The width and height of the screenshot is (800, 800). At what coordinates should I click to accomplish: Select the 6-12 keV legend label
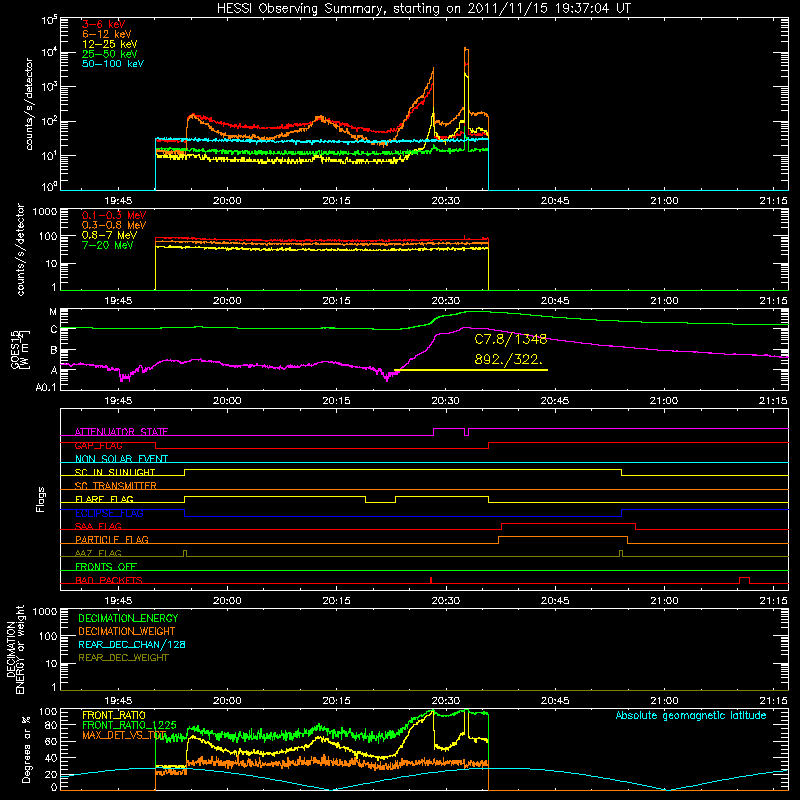(107, 34)
